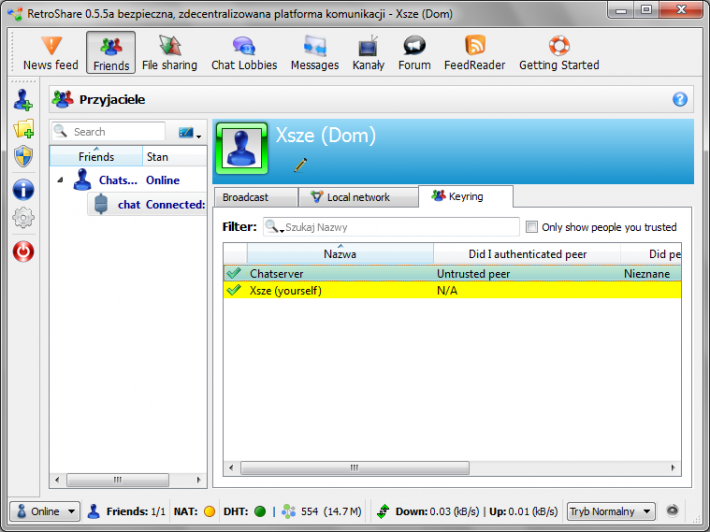Open the blue information sidebar icon
Screen dimensions: 710x532
tap(23, 190)
